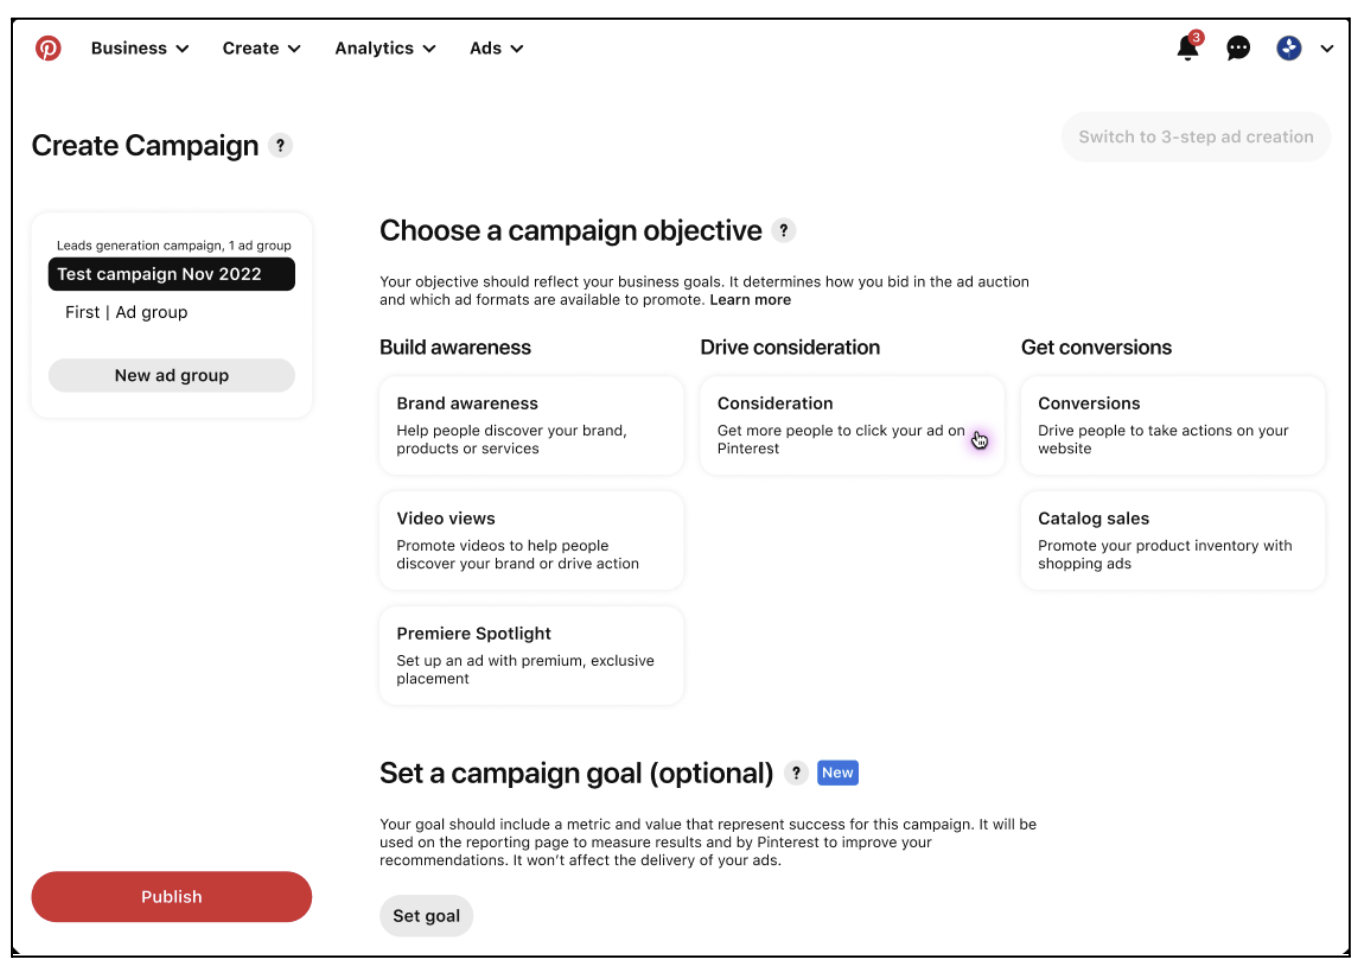Choose the Consideration objective card
This screenshot has width=1364, height=970.
pos(852,425)
